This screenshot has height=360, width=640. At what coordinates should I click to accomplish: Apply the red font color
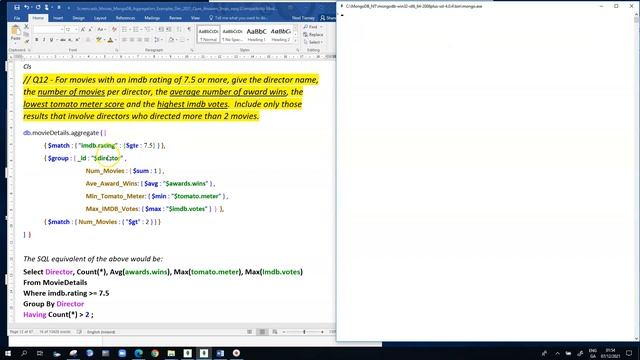(x=110, y=40)
